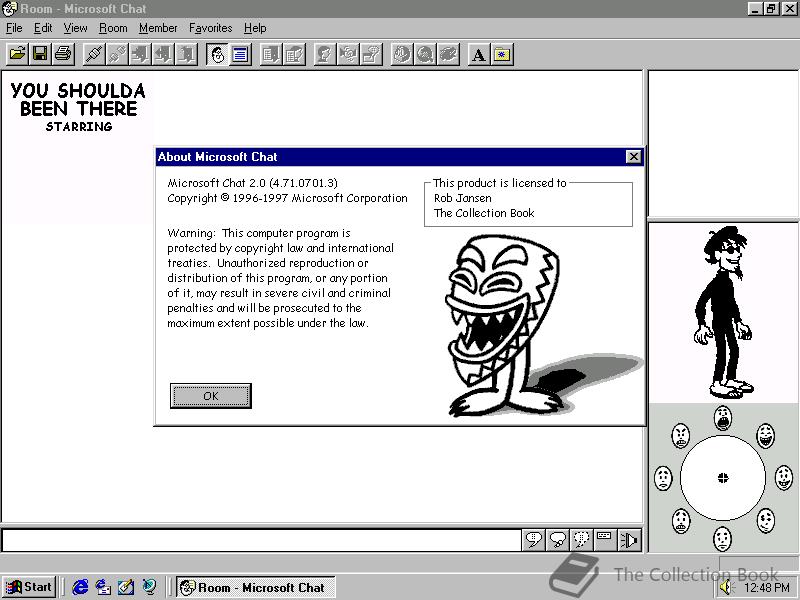Click the Save floppy disk toolbar icon
The width and height of the screenshot is (800, 600).
pos(40,54)
